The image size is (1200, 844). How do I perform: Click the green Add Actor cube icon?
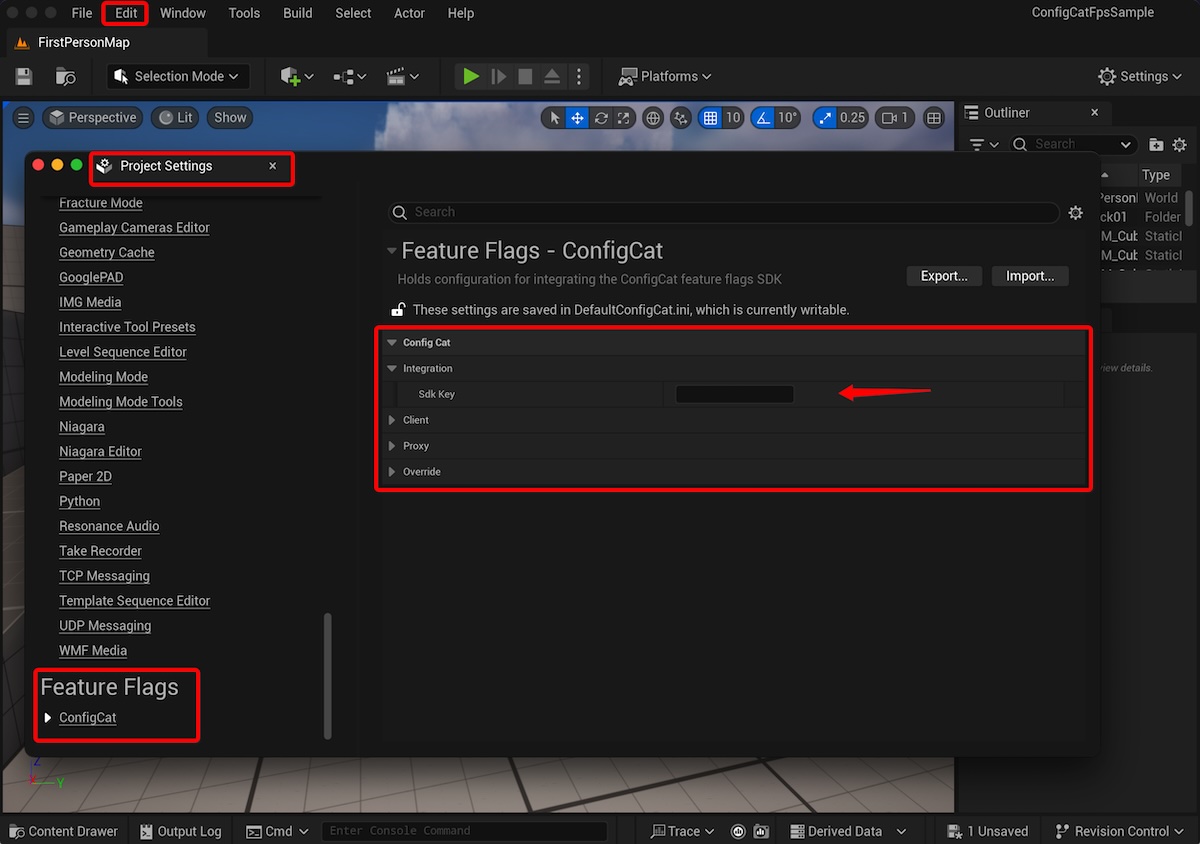click(x=291, y=76)
